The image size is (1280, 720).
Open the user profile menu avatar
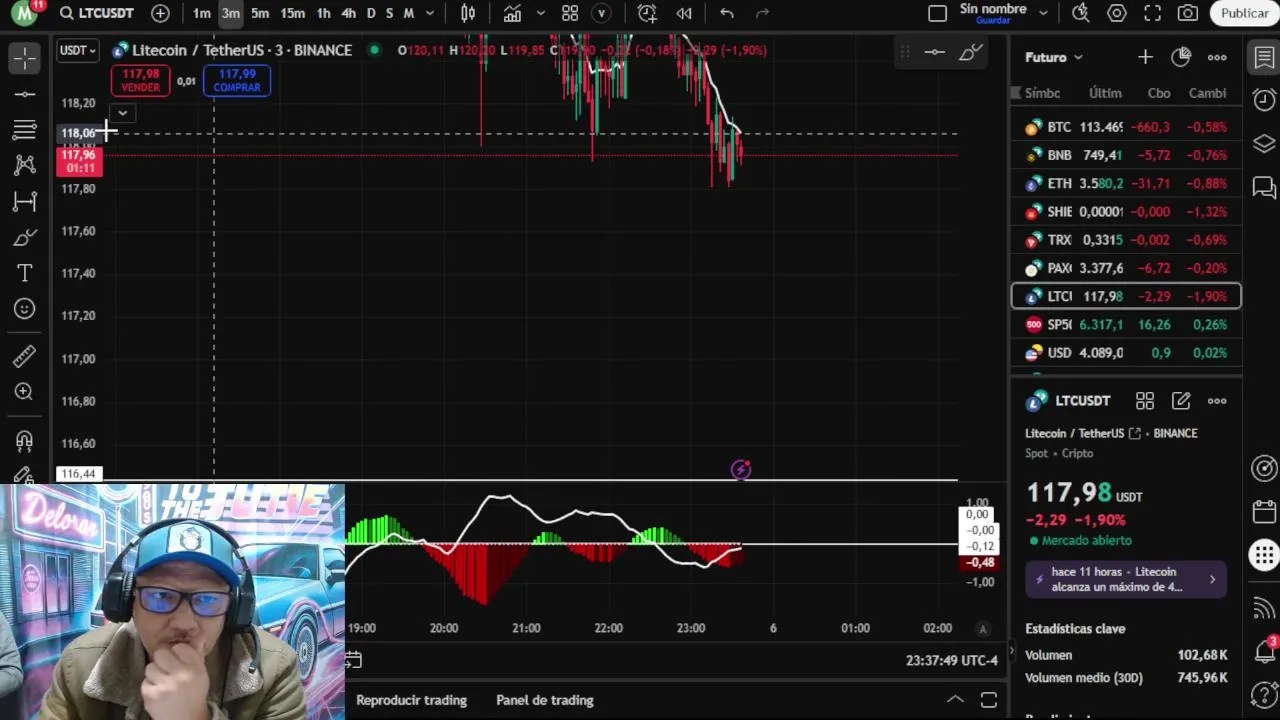point(24,13)
